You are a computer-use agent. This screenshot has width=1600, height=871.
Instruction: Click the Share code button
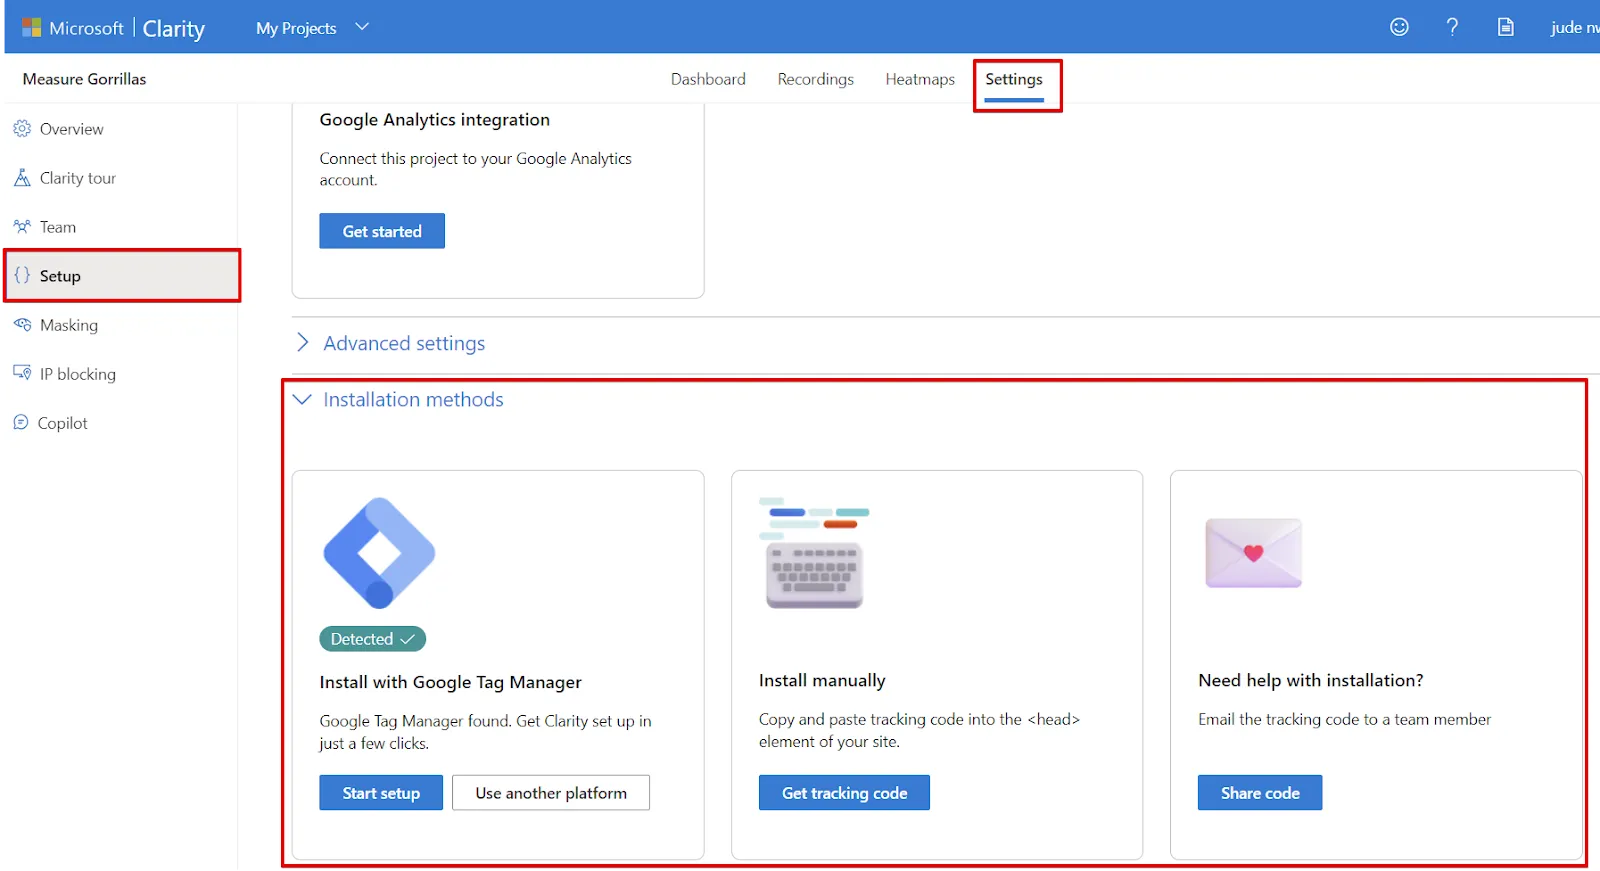pos(1260,793)
